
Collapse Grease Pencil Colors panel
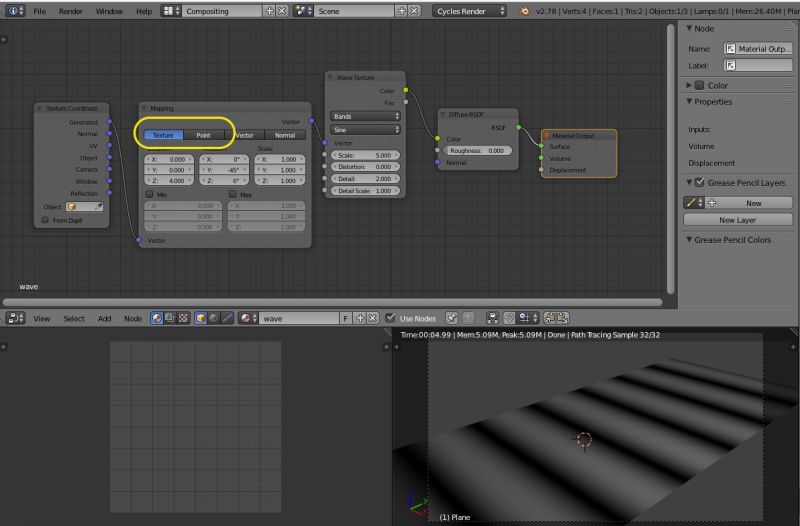point(689,239)
